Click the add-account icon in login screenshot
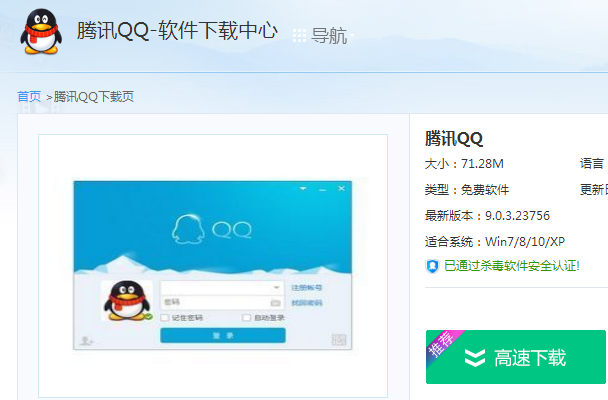Viewport: 608px width, 400px height. pyautogui.click(x=86, y=341)
